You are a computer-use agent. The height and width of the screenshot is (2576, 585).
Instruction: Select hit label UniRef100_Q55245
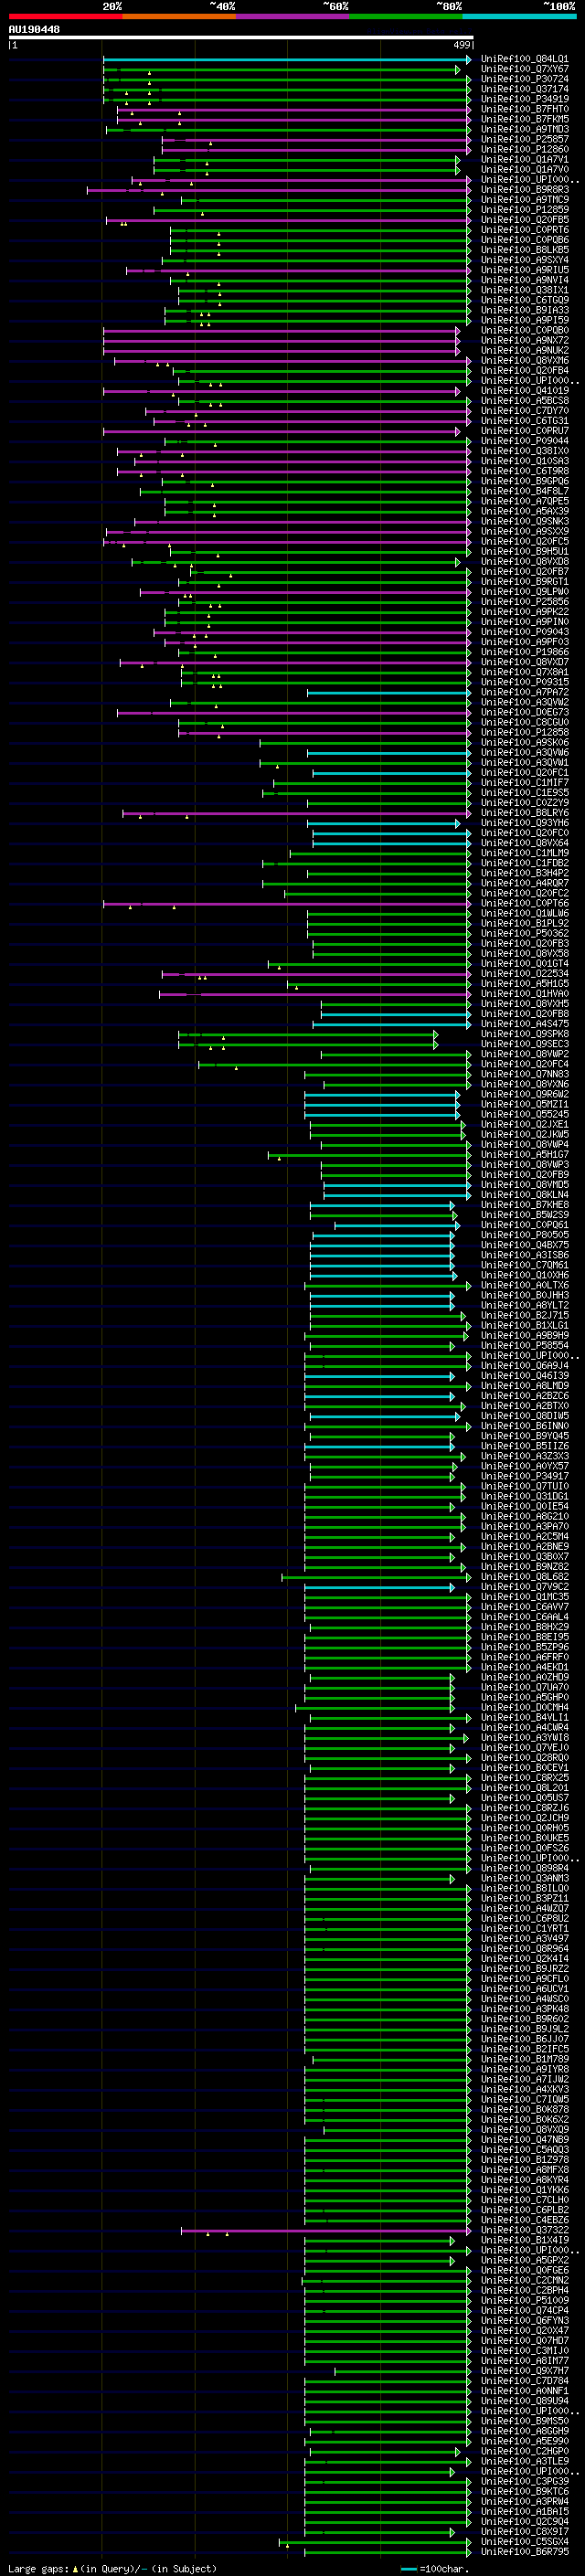(x=524, y=1114)
